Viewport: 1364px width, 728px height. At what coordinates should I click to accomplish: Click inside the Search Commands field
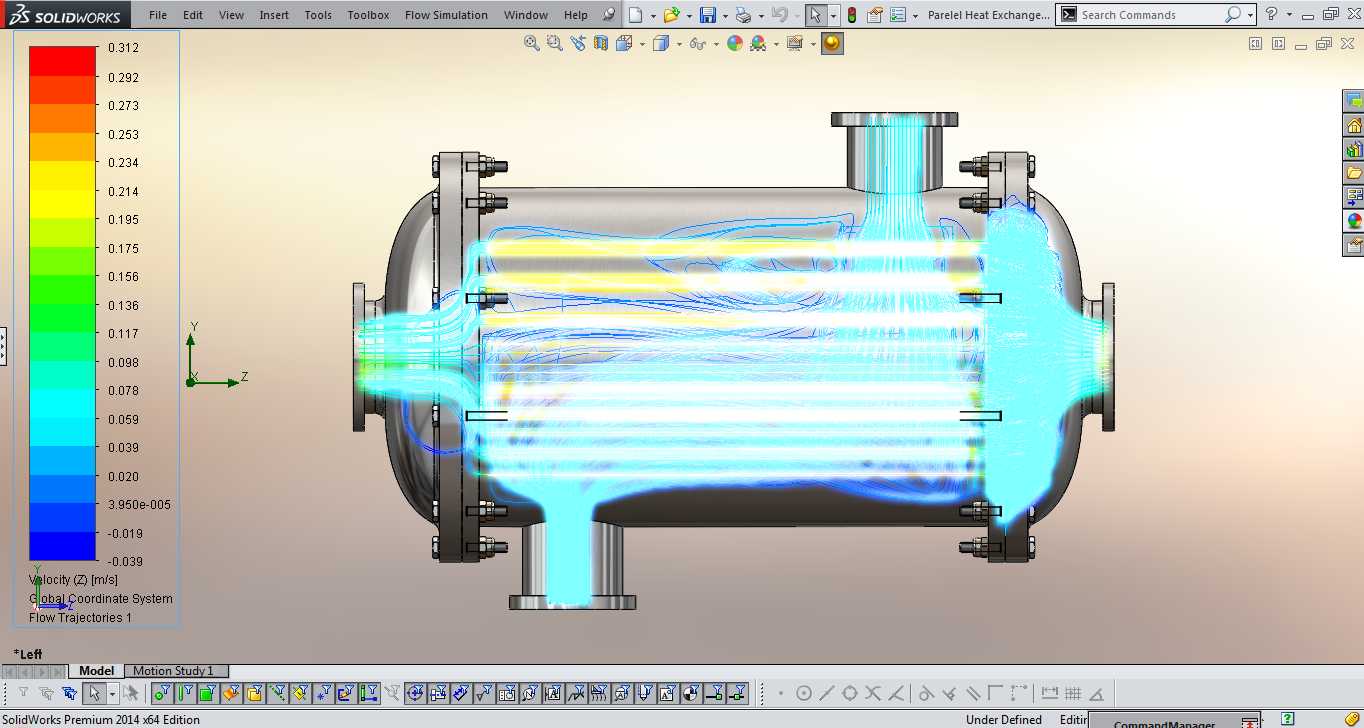pyautogui.click(x=1150, y=15)
